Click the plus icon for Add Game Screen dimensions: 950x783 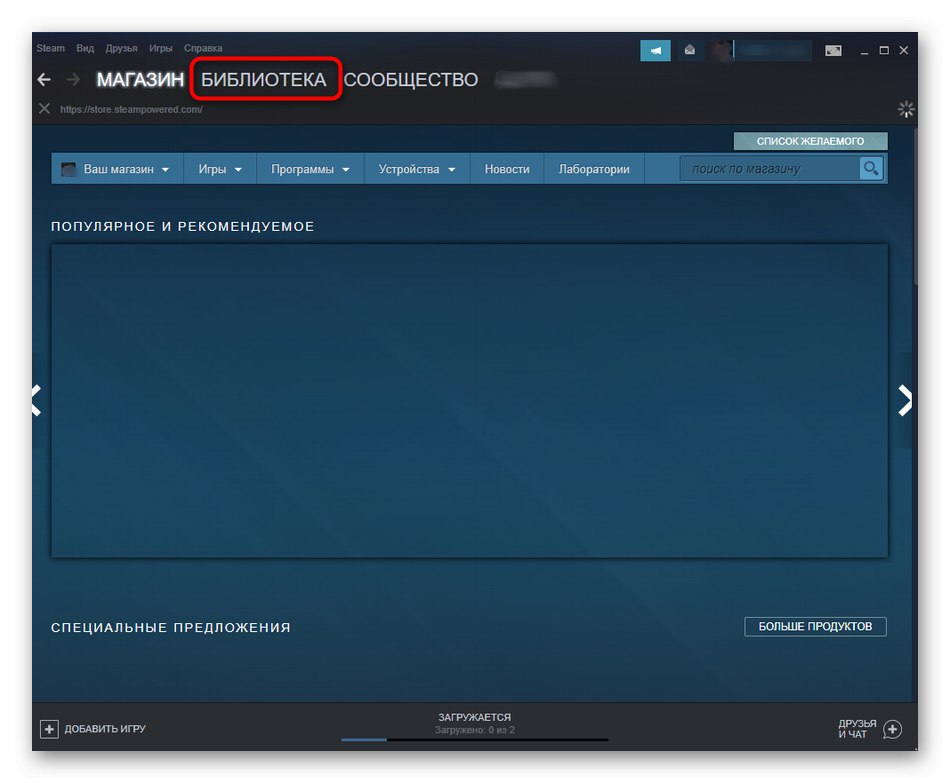(49, 728)
